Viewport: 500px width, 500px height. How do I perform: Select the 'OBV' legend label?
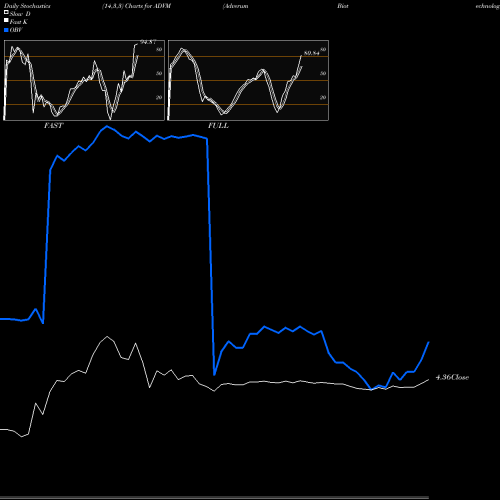pyautogui.click(x=16, y=30)
